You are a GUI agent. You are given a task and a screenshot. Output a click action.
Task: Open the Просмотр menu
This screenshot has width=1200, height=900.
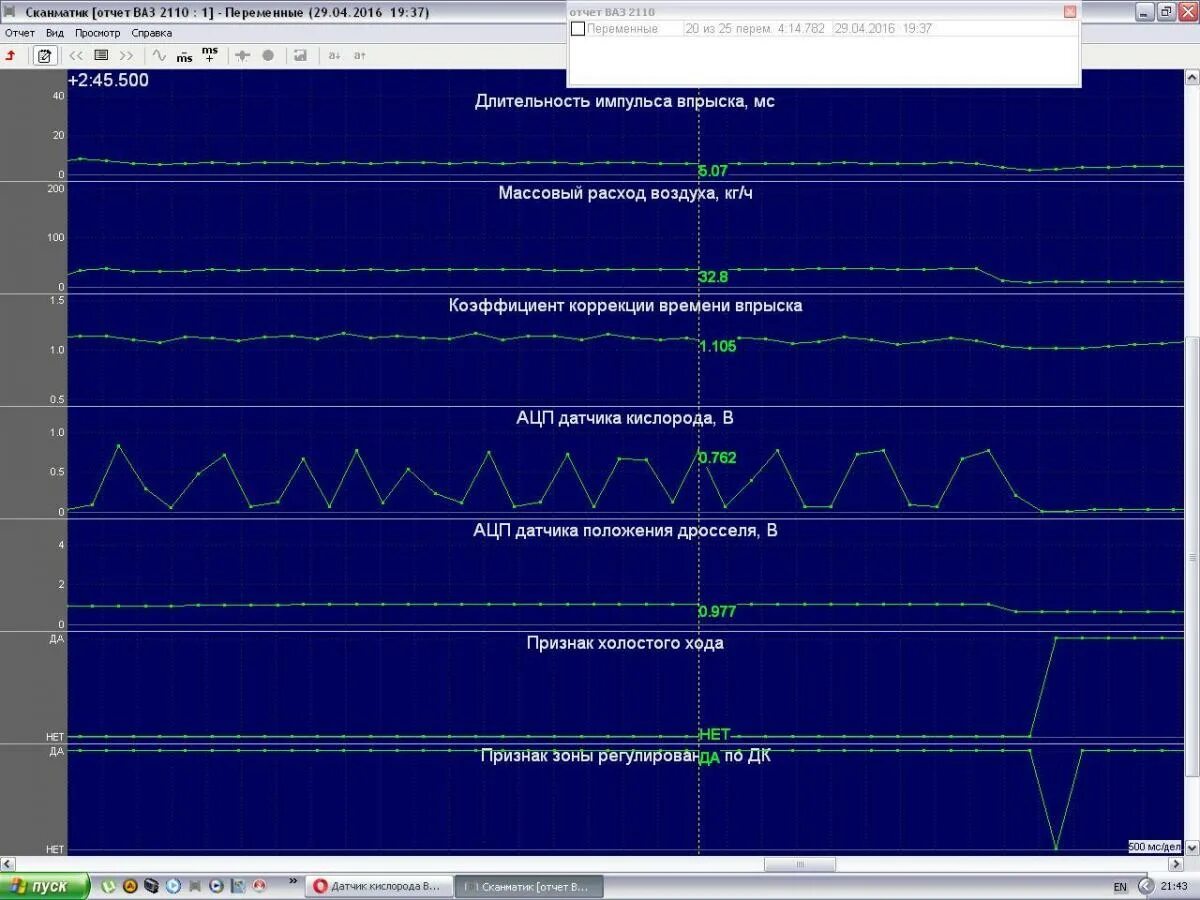click(98, 33)
